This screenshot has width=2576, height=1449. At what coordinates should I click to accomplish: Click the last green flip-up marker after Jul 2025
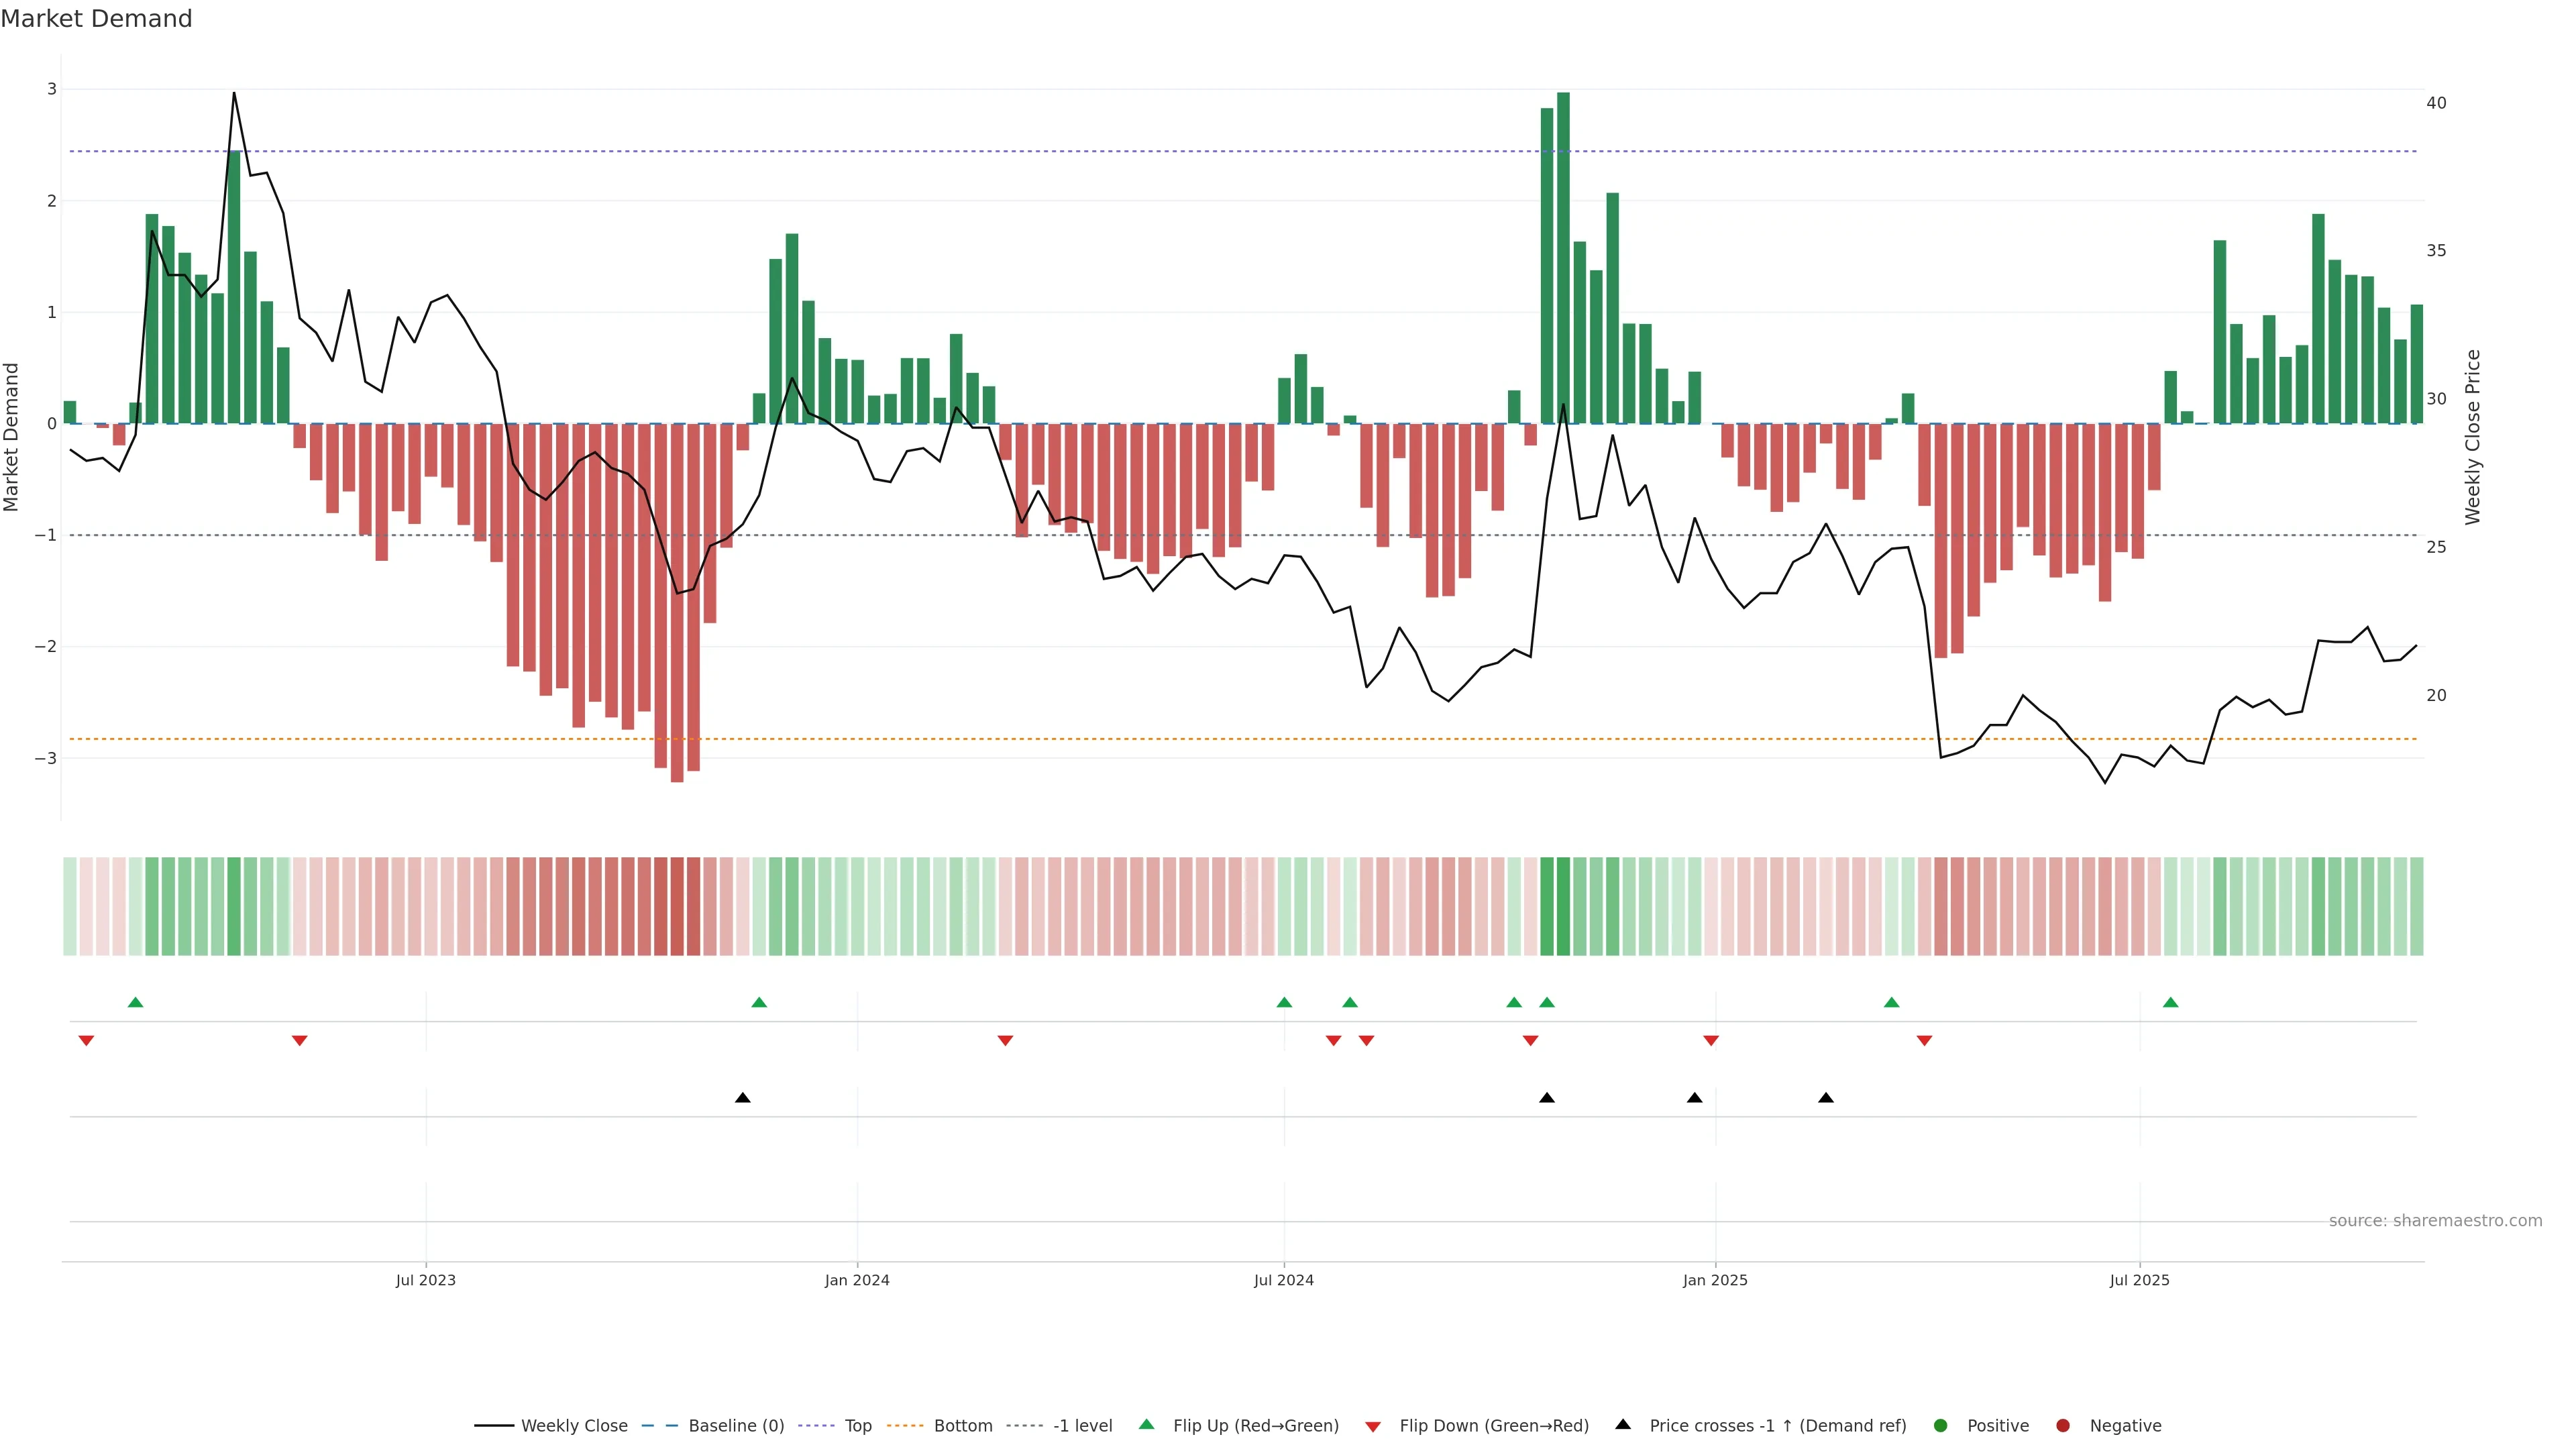2170,1002
